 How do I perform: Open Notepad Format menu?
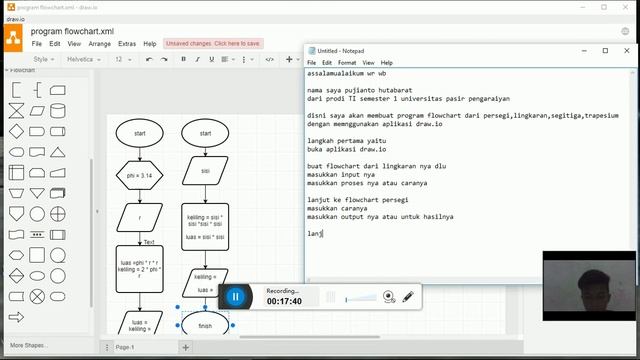347,63
